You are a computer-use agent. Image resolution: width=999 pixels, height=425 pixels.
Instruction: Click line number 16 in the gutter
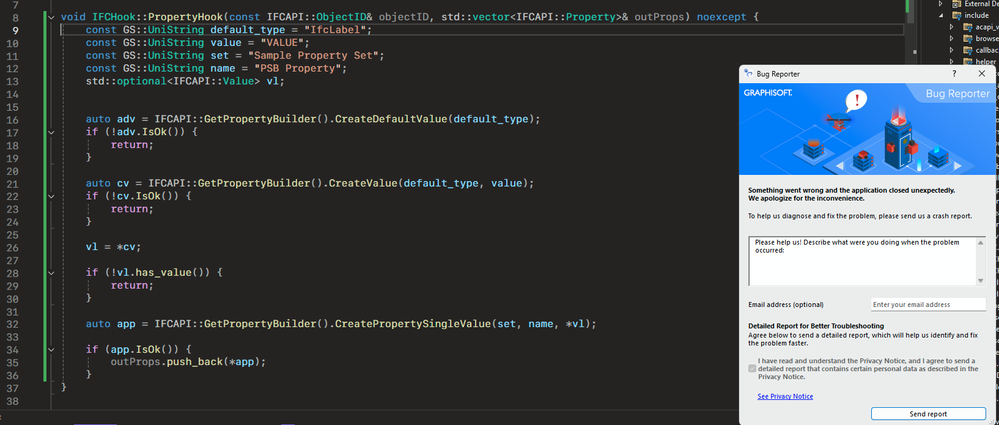12,120
